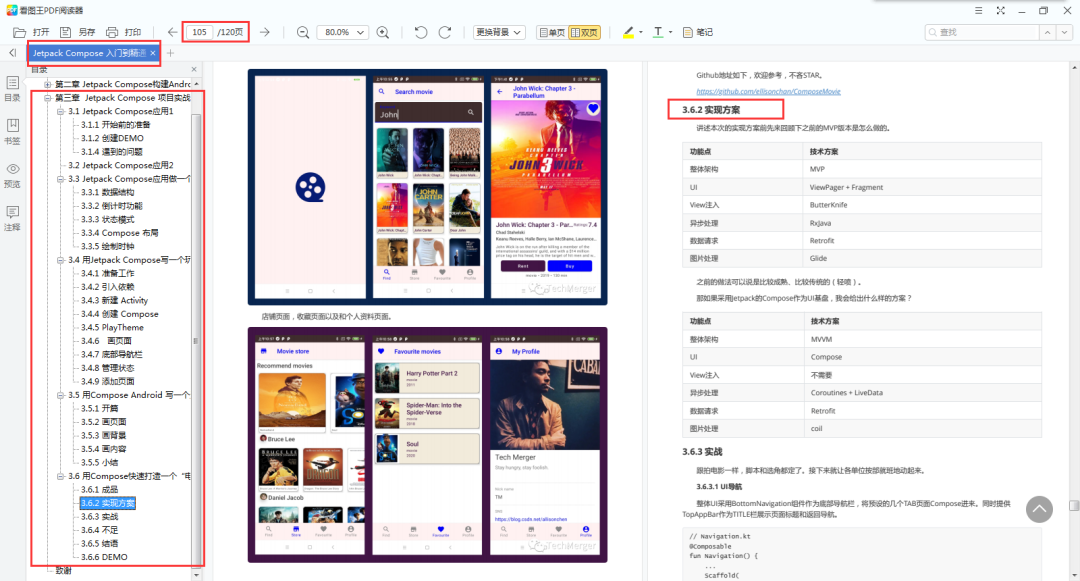Toggle fullscreen mode icon
The width and height of the screenshot is (1080, 581).
[x=1000, y=10]
